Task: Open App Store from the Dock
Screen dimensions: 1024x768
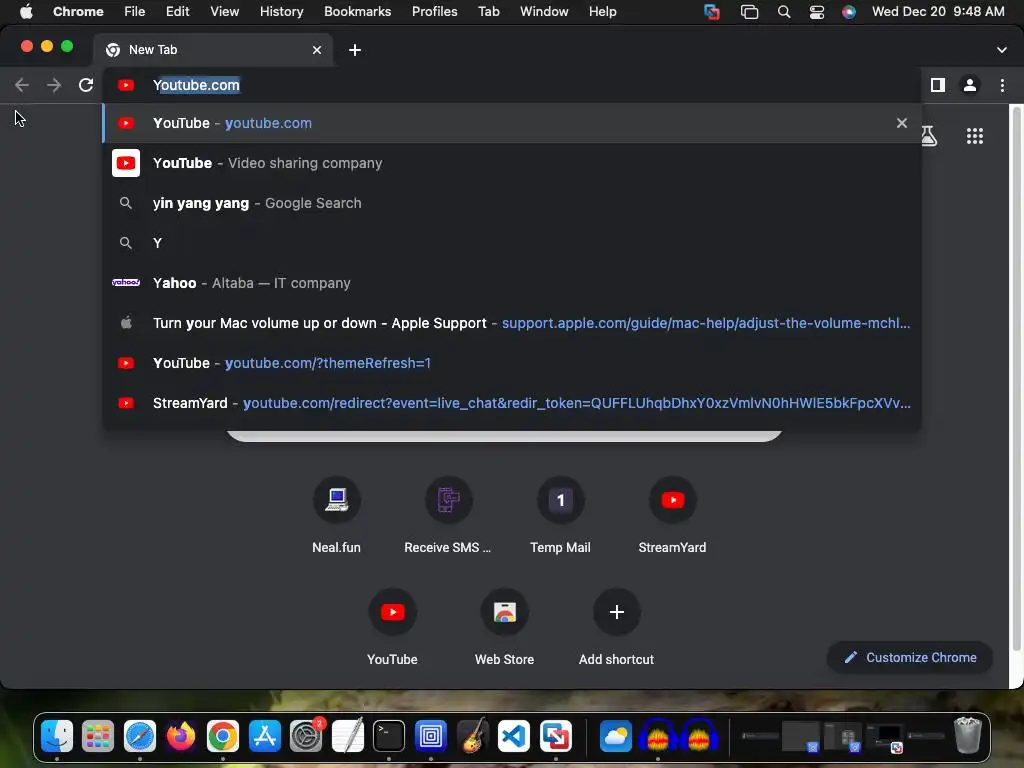Action: point(264,737)
